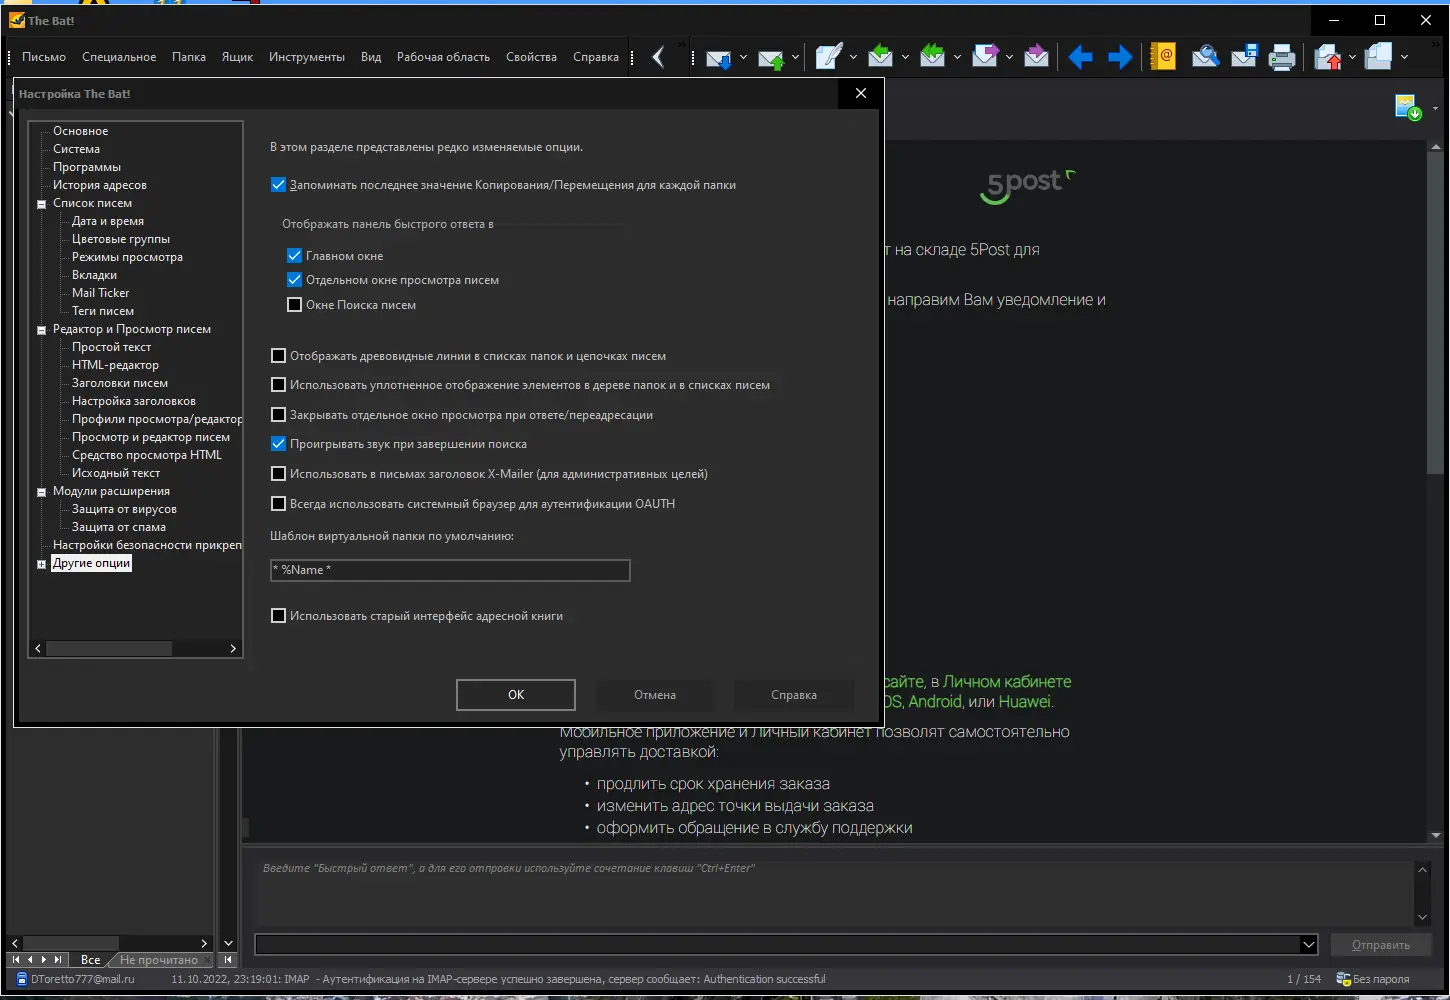Enable the old address book interface checkbox
The image size is (1450, 1000).
point(279,616)
